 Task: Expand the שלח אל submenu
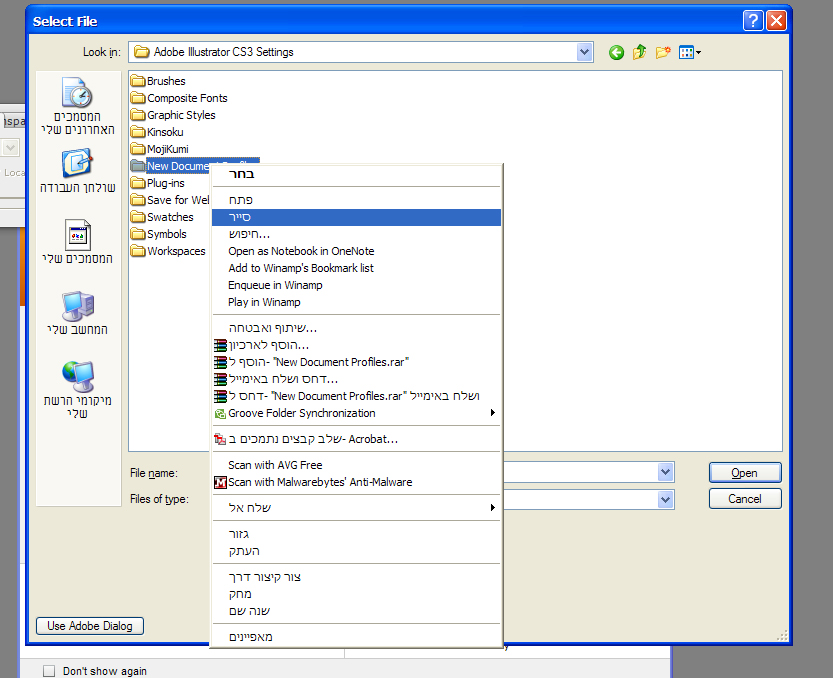point(493,507)
